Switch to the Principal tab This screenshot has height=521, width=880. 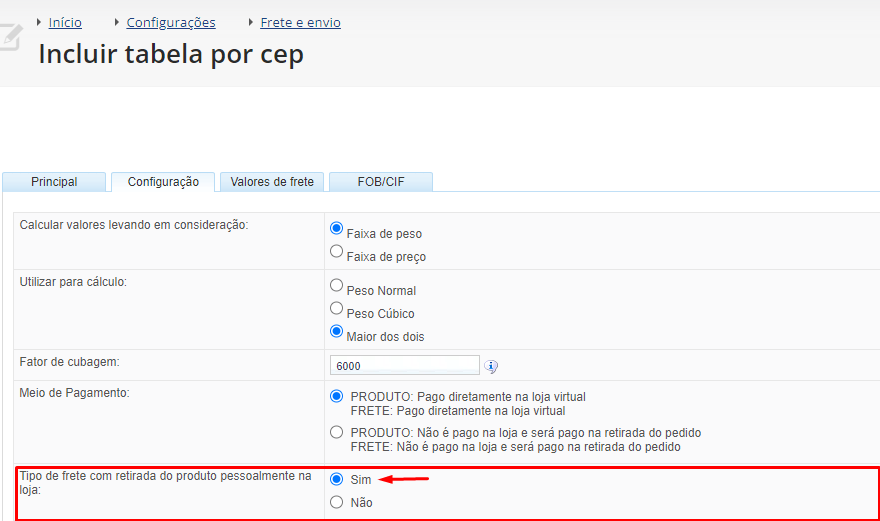pos(54,182)
